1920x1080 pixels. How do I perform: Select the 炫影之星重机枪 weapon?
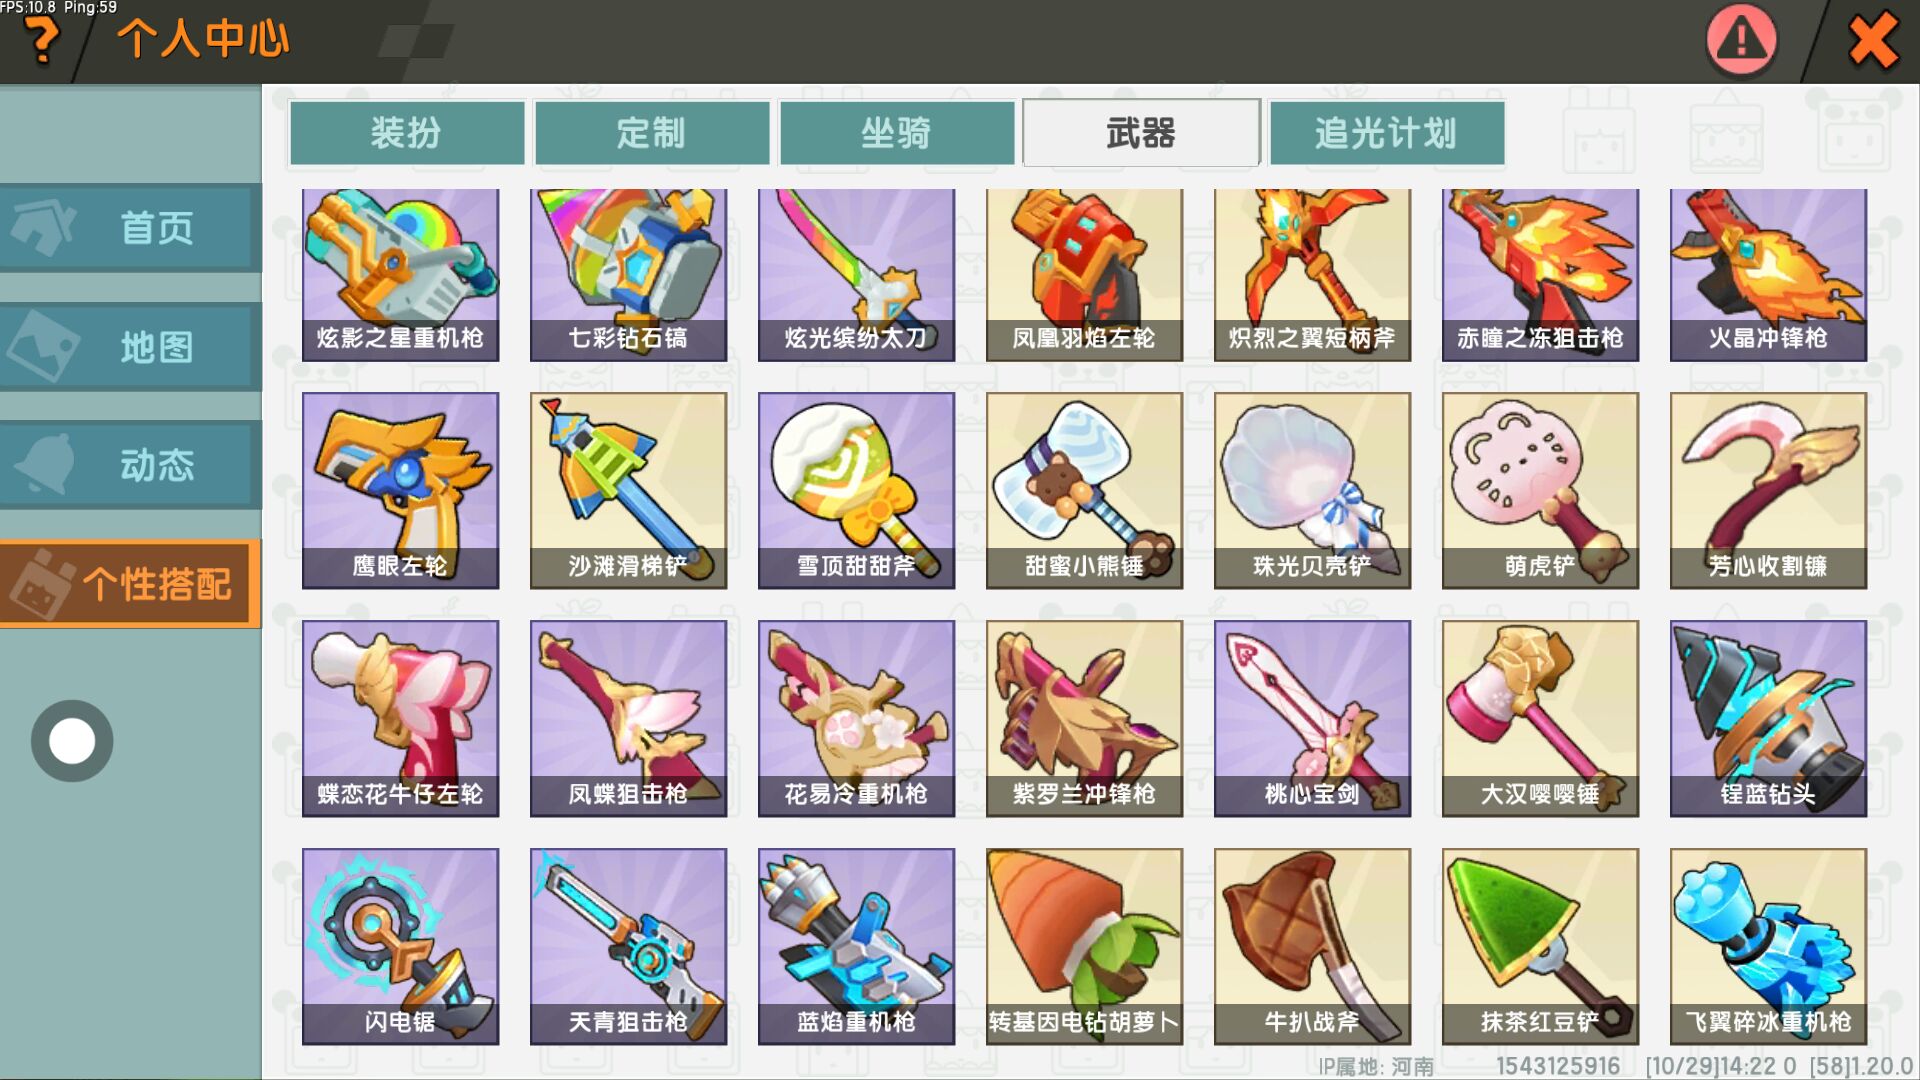400,275
